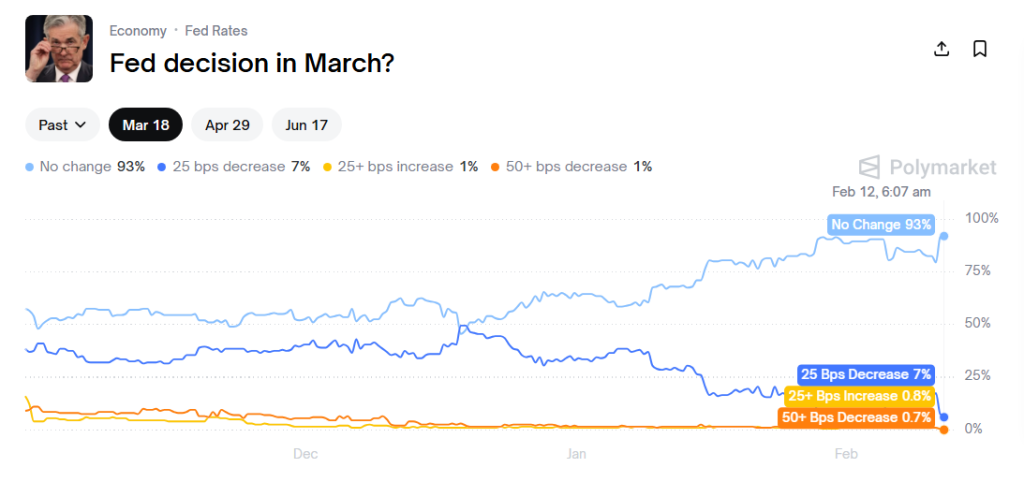Switch to the Jun 17 tab

(x=306, y=125)
